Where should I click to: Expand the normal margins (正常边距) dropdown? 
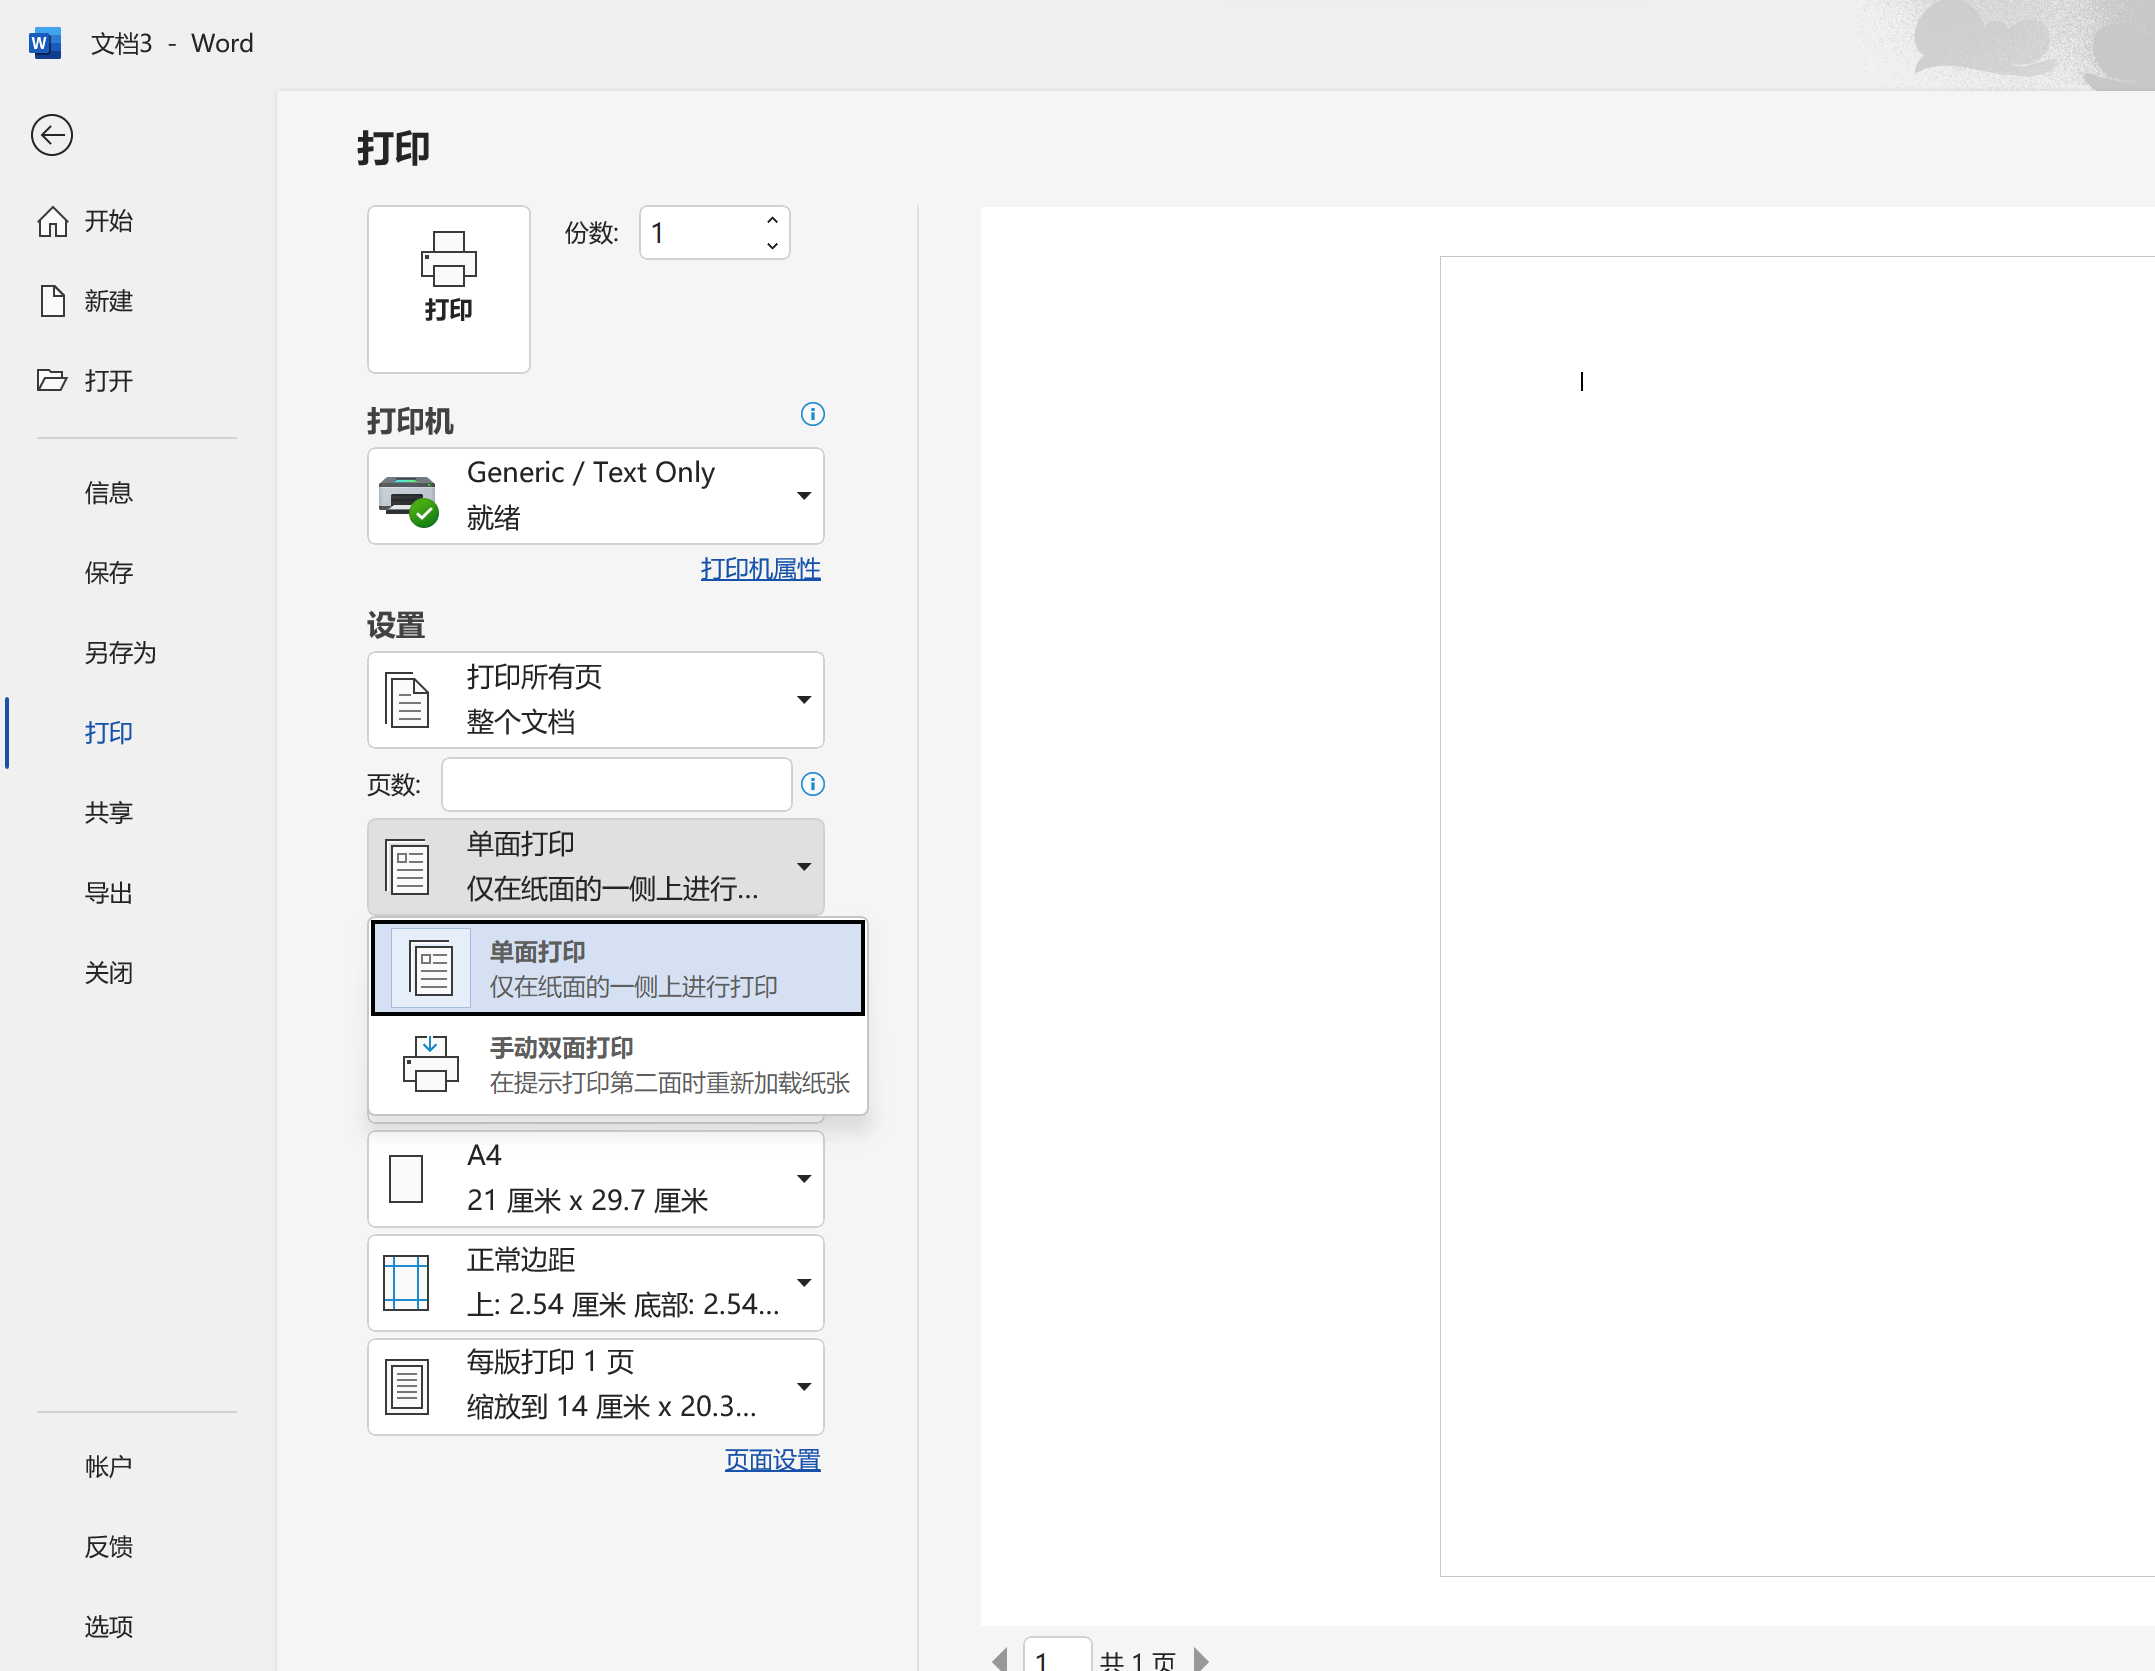pos(596,1283)
